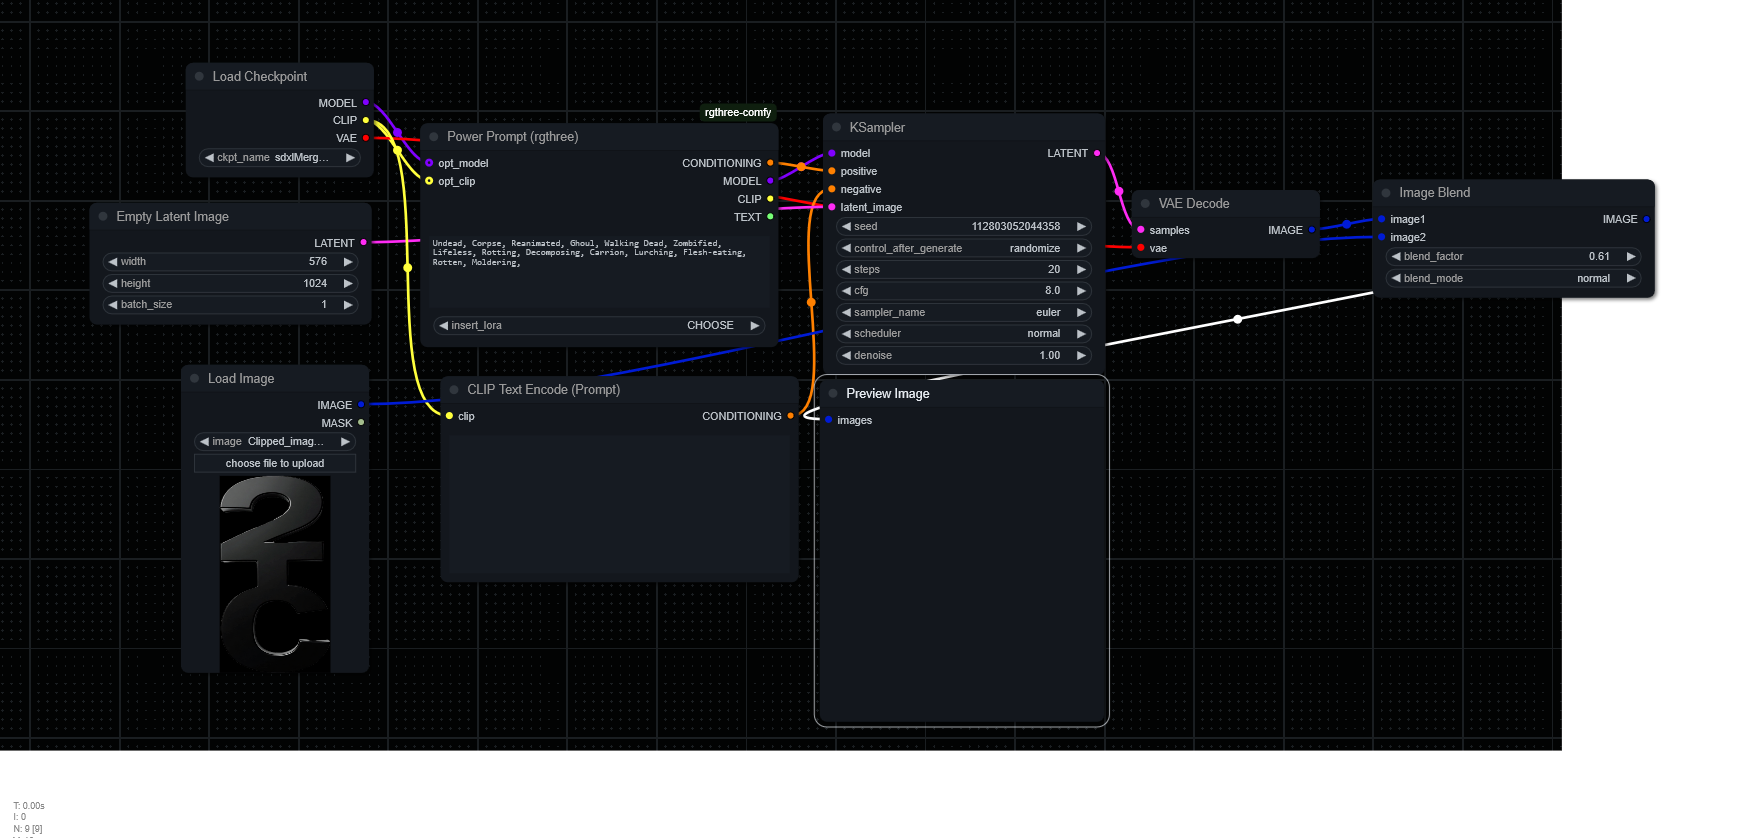
Task: Toggle collapse dot on Preview Image node
Action: [x=833, y=394]
